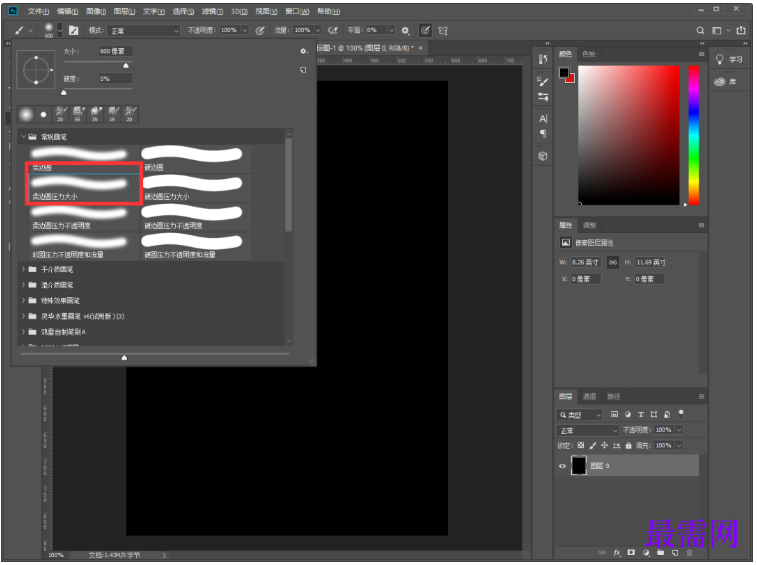The height and width of the screenshot is (565, 757).
Task: Create a new brush preset
Action: pyautogui.click(x=303, y=70)
